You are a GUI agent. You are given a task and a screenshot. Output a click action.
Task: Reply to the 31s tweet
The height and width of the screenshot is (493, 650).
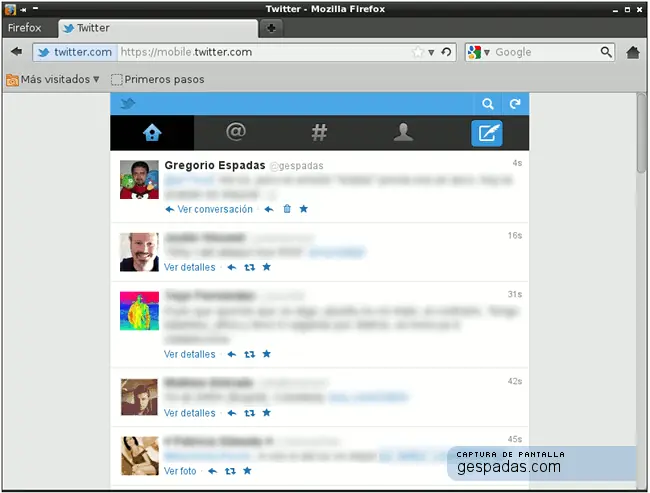coord(232,355)
